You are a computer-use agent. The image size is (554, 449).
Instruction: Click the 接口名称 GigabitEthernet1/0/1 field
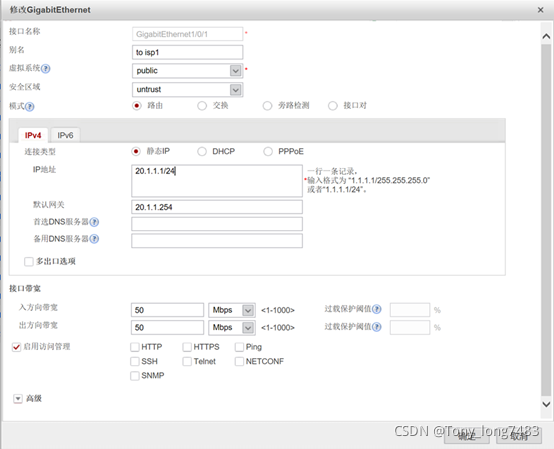pos(187,34)
